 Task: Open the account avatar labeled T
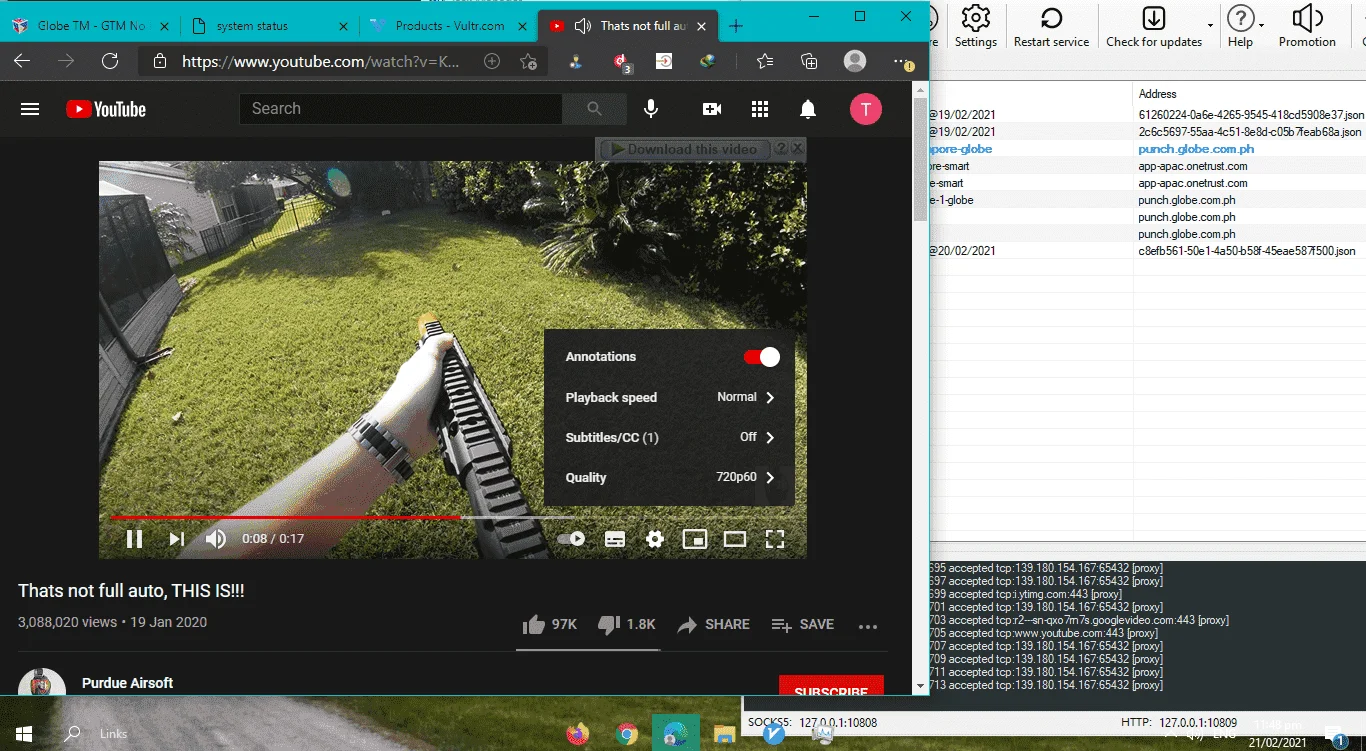pos(866,109)
